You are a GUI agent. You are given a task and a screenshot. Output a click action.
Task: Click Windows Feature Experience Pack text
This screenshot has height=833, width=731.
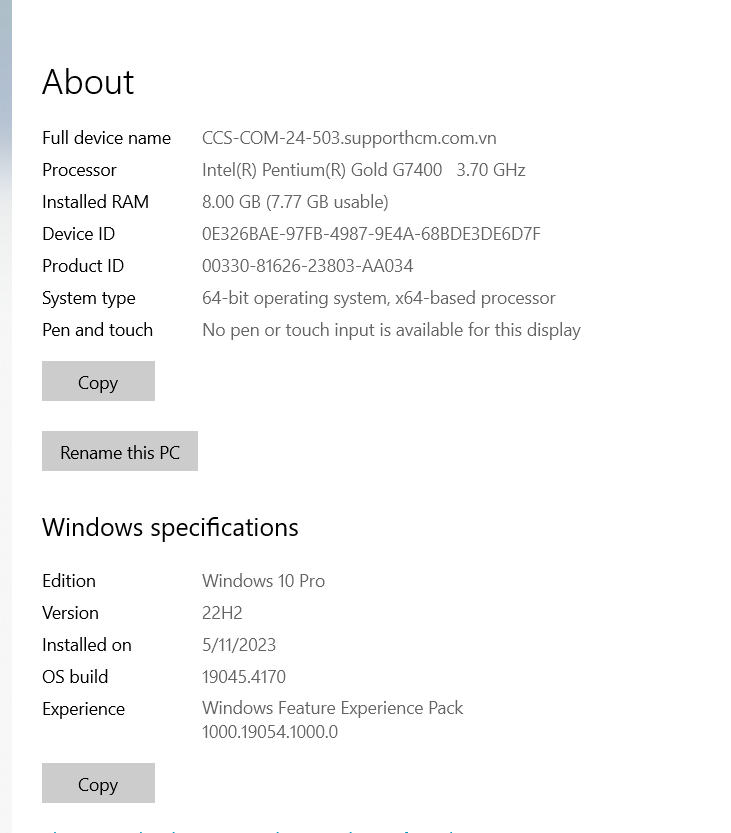click(332, 709)
